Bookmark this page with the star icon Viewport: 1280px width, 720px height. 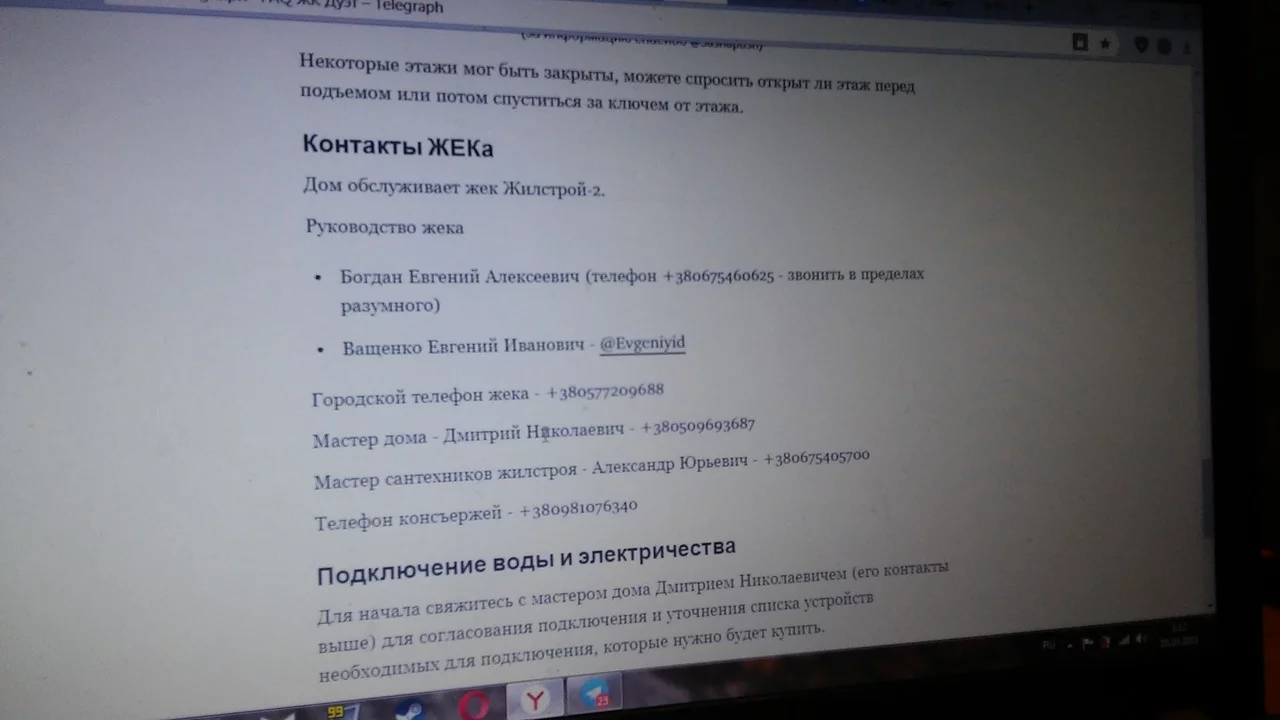point(1105,43)
